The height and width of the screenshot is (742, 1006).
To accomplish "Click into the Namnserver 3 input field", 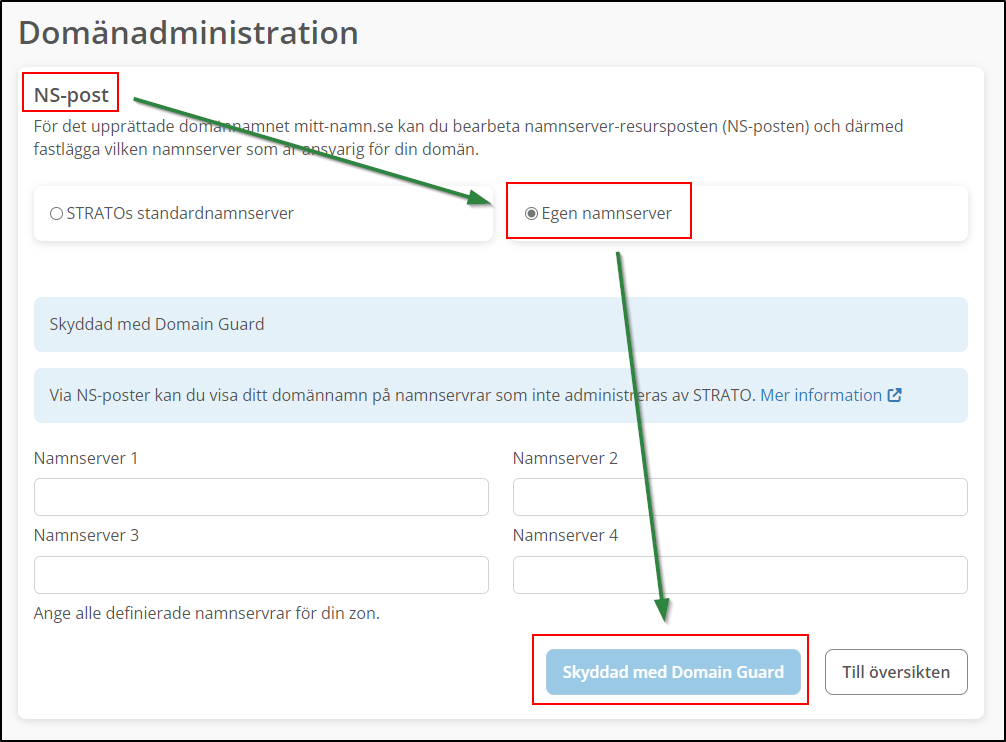I will [x=261, y=575].
